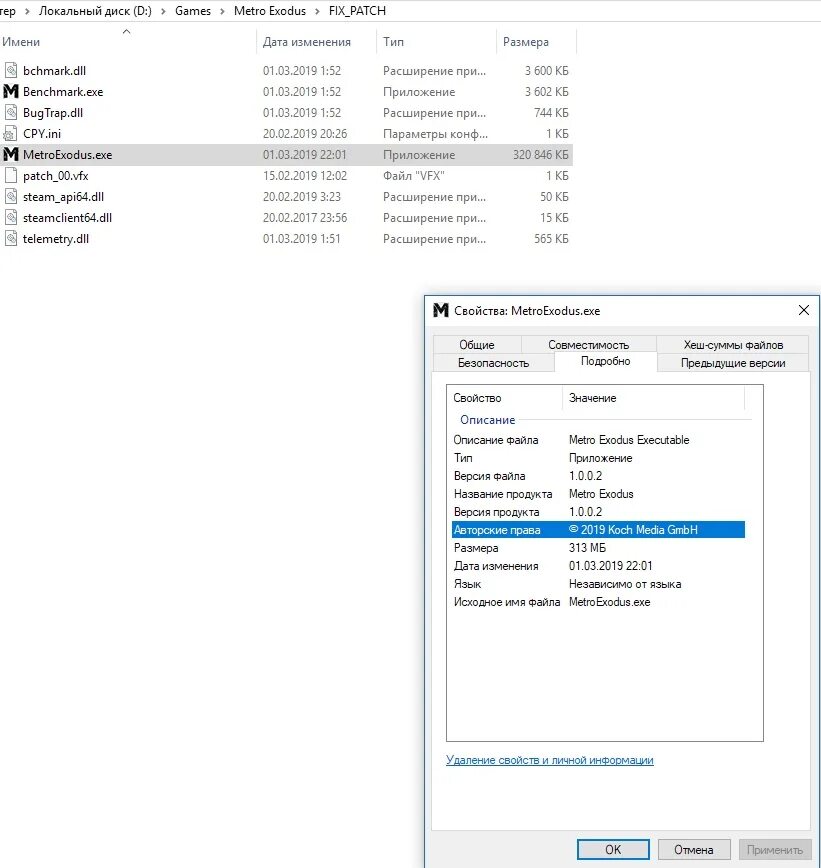Image resolution: width=821 pixels, height=868 pixels.
Task: Select the bchmark.dll file icon
Action: 11,70
